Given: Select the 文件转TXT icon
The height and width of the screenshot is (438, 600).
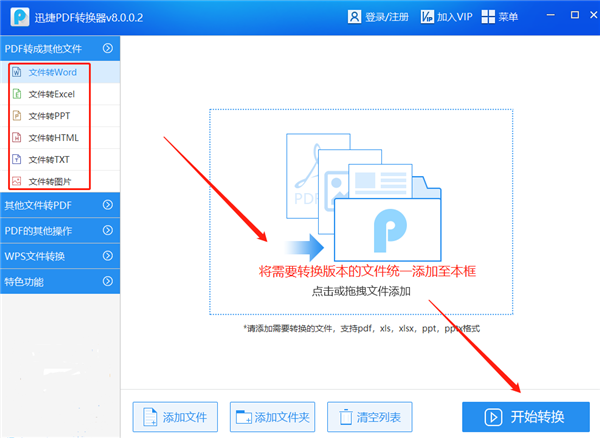Looking at the screenshot, I should coord(16,160).
